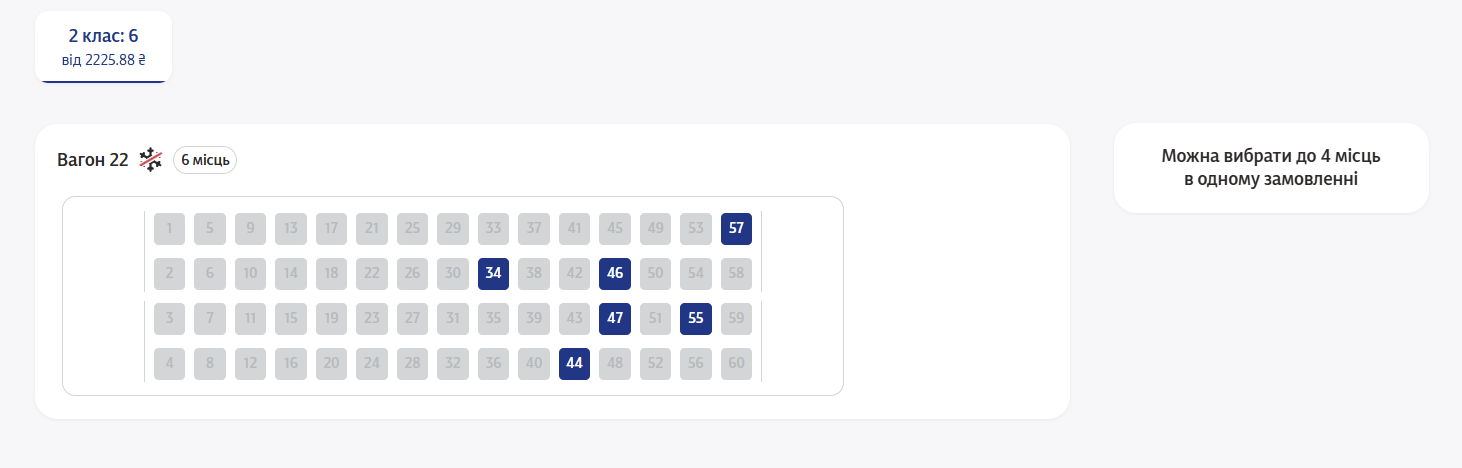Select available seat 57
The width and height of the screenshot is (1462, 468).
[736, 228]
